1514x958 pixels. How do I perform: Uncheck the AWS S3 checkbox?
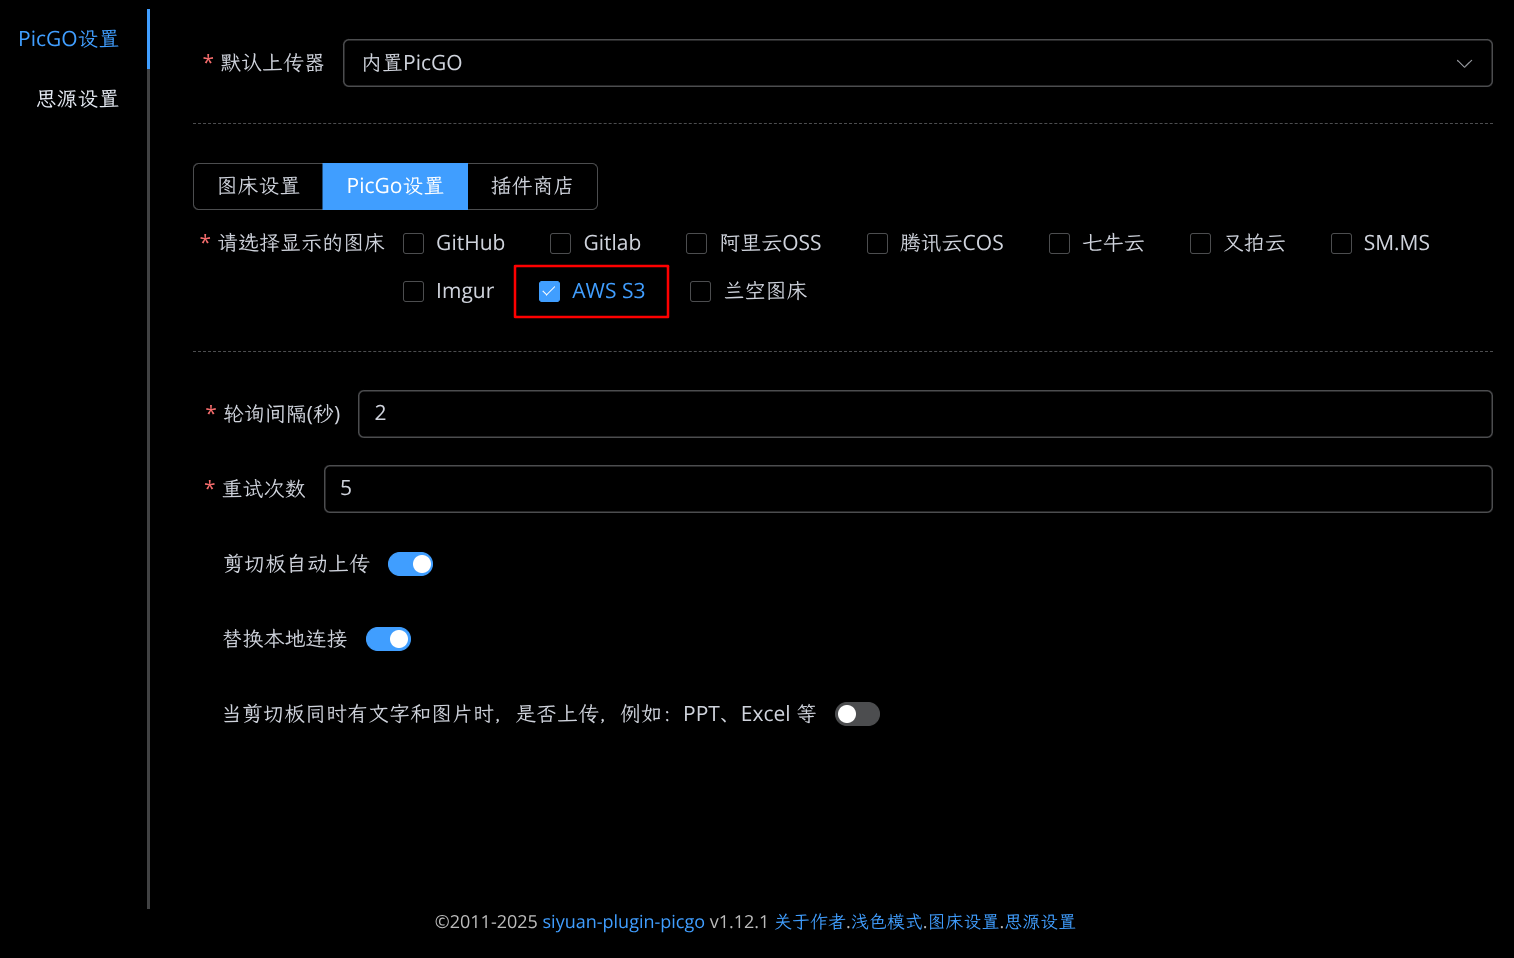pyautogui.click(x=549, y=291)
